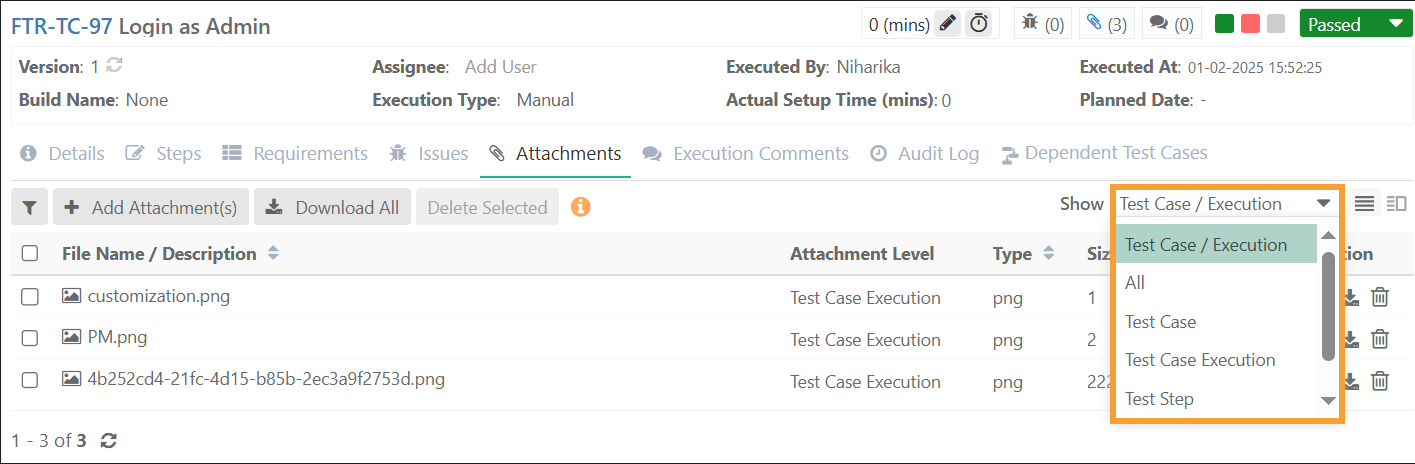Open the Audit Log tab
Image resolution: width=1415 pixels, height=464 pixels.
[925, 154]
